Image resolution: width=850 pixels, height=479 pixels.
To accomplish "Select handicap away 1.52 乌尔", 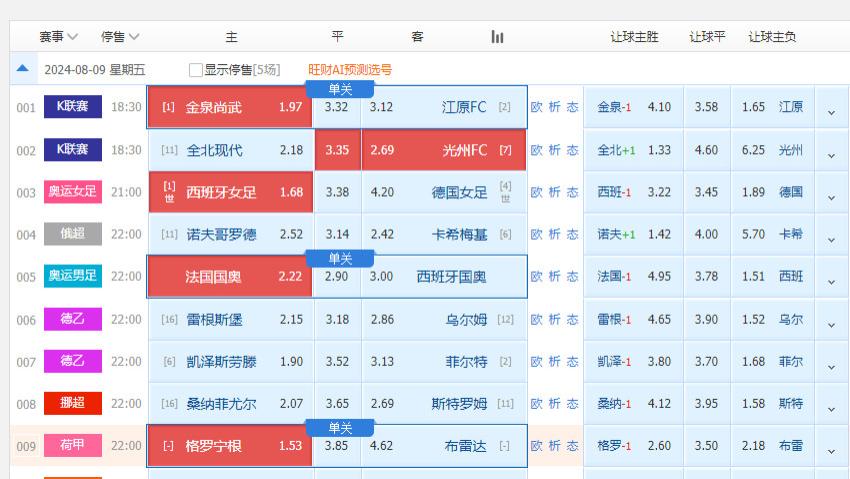I will tap(772, 320).
